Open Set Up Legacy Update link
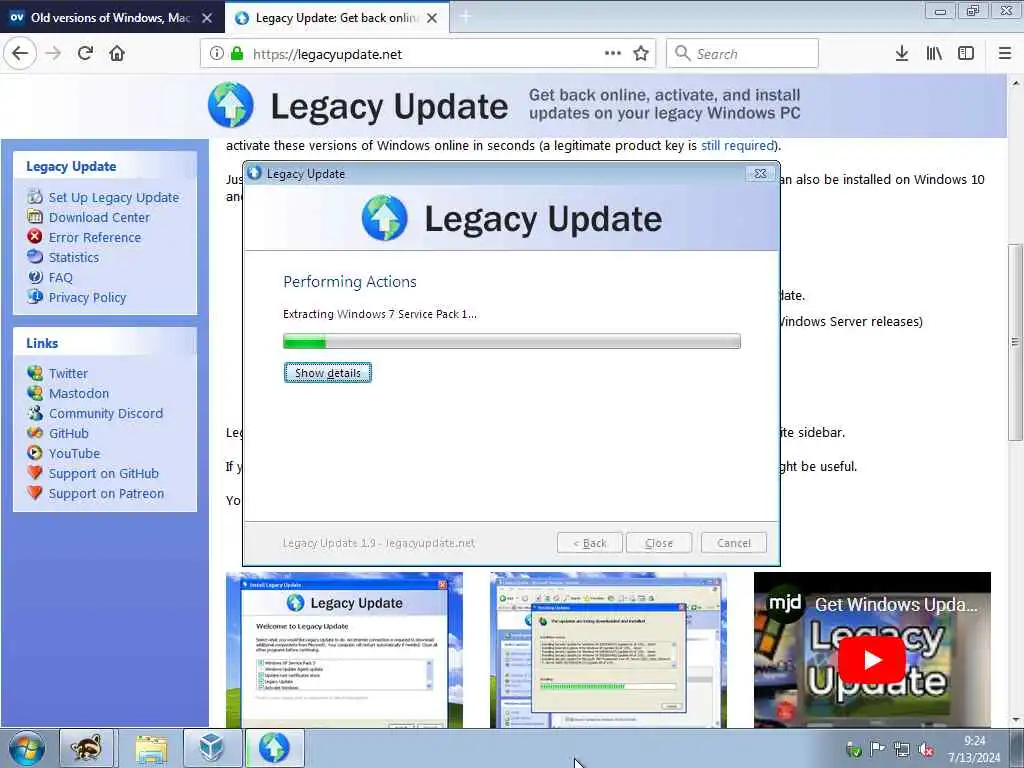The width and height of the screenshot is (1024, 768). click(114, 197)
